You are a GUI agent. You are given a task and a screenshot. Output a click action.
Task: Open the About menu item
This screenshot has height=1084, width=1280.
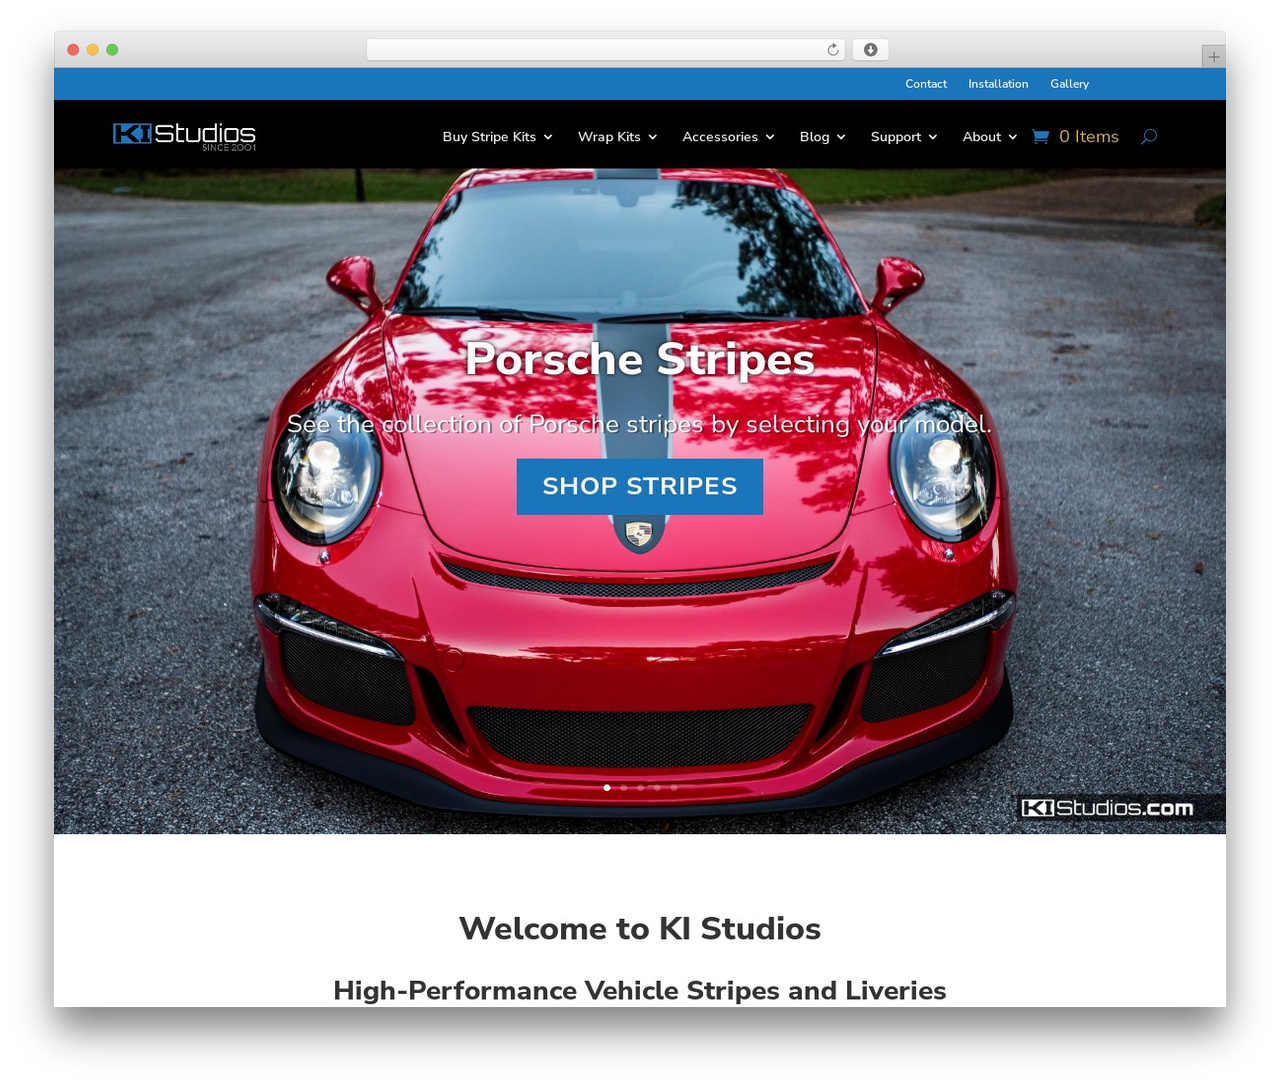pos(981,137)
